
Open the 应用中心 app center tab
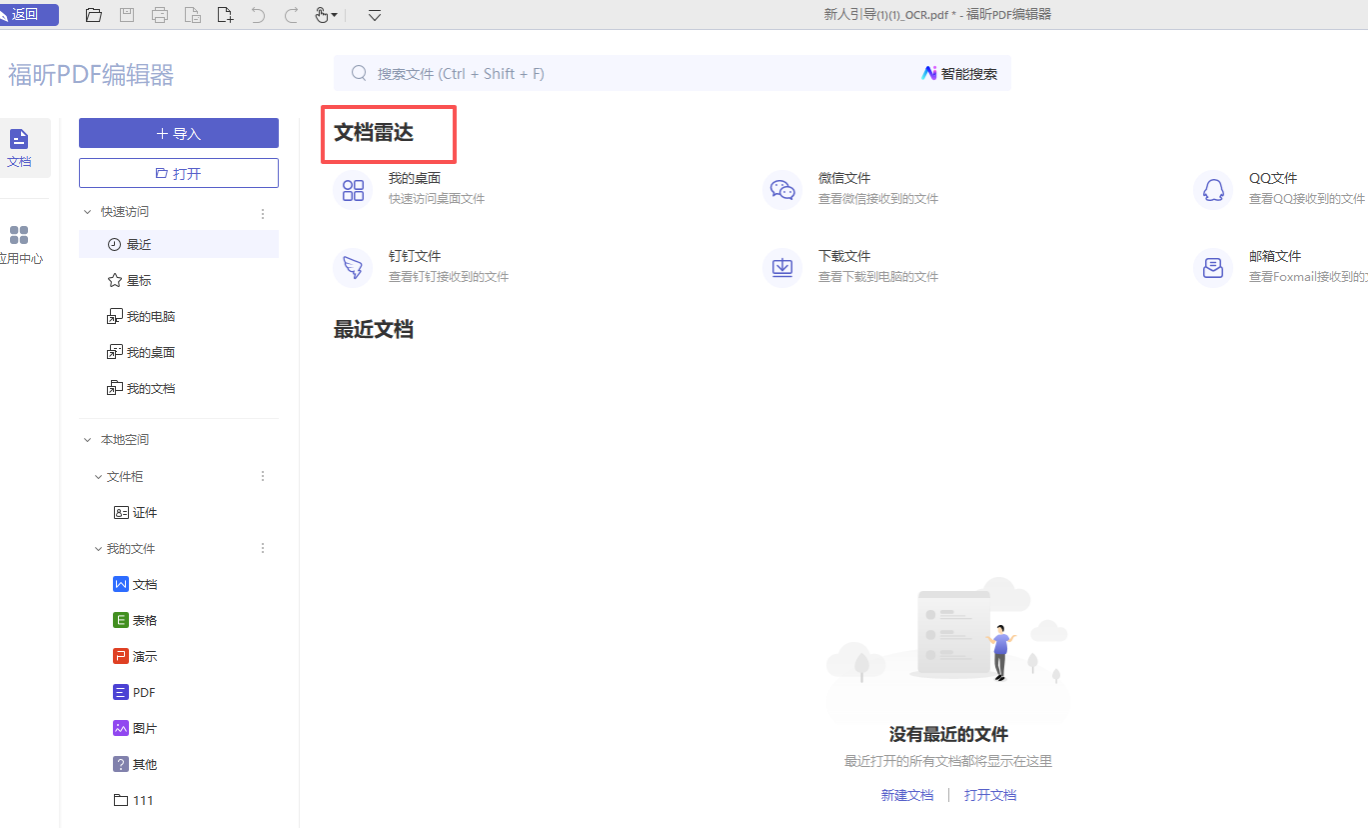tap(19, 245)
